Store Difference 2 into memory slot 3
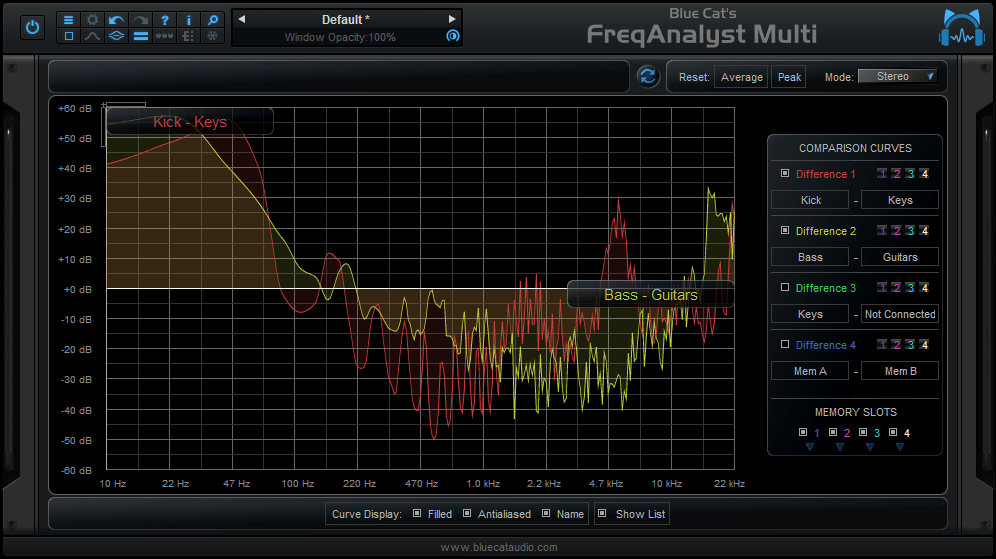996x559 pixels. 910,231
